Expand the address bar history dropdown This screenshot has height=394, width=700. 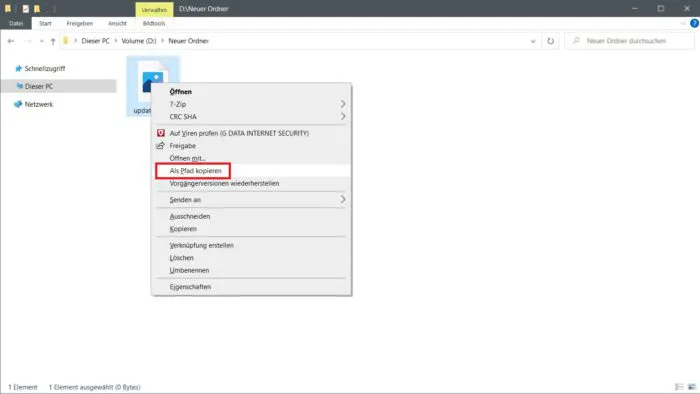pos(533,41)
